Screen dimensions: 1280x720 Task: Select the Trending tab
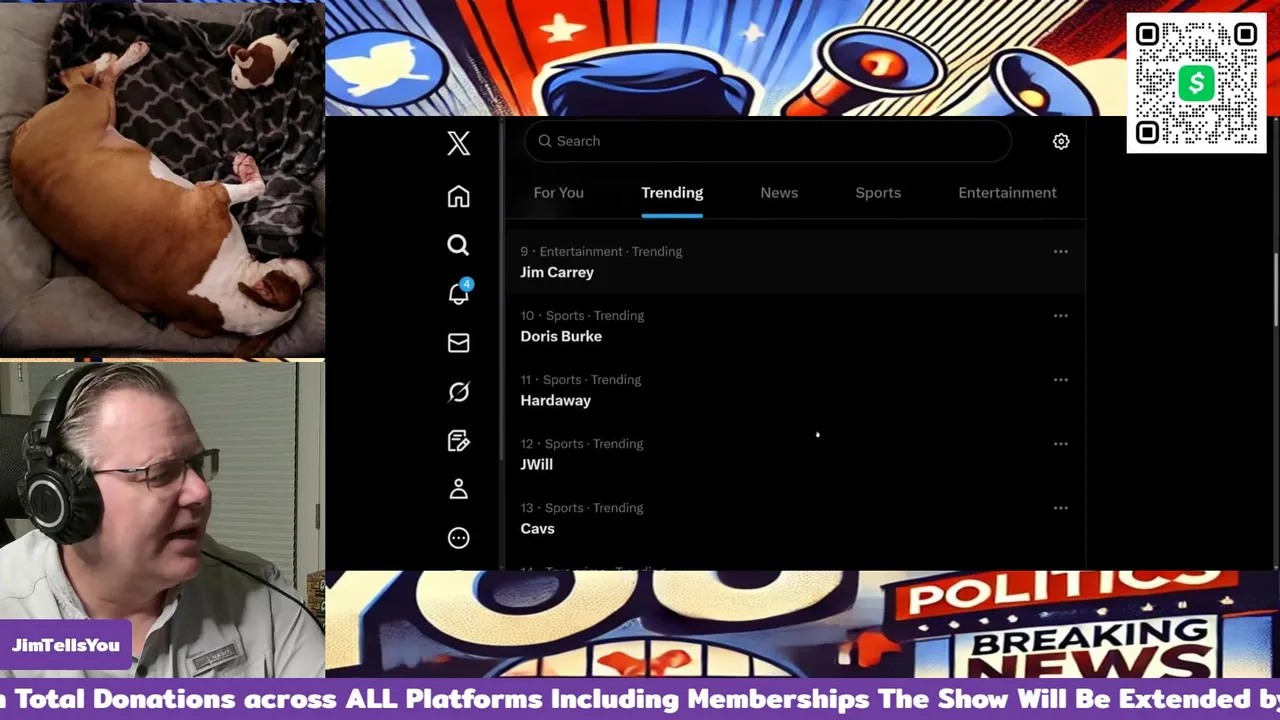pyautogui.click(x=672, y=193)
